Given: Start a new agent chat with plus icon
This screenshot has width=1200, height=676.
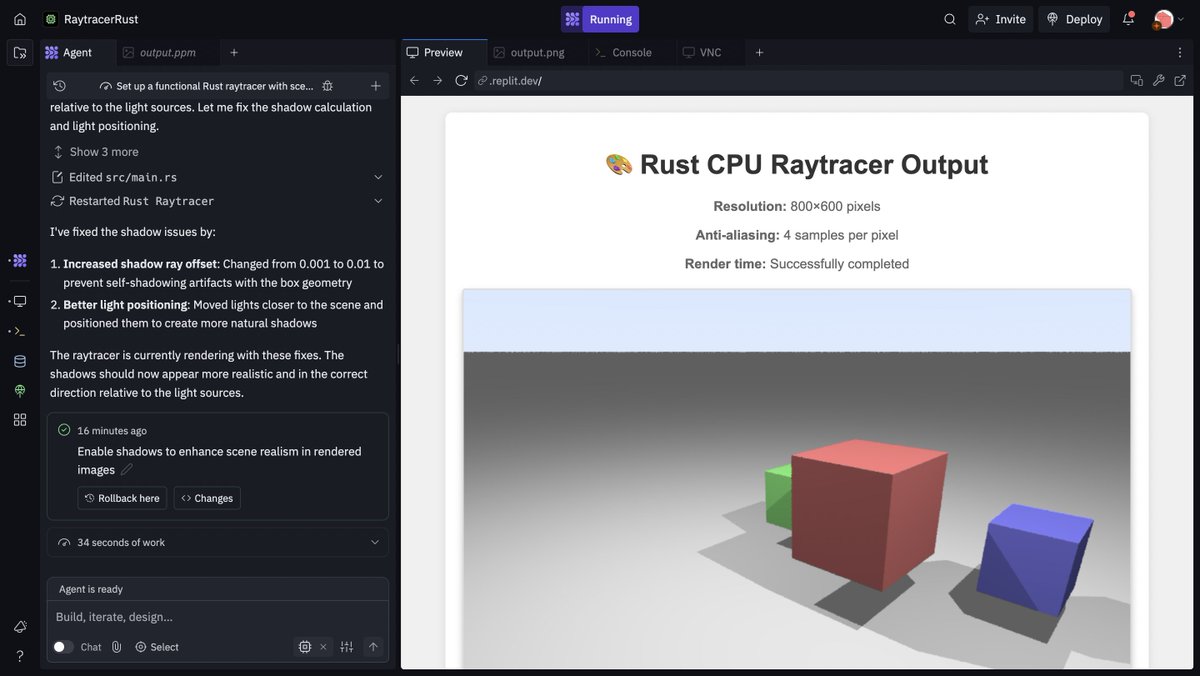Looking at the screenshot, I should pos(375,86).
